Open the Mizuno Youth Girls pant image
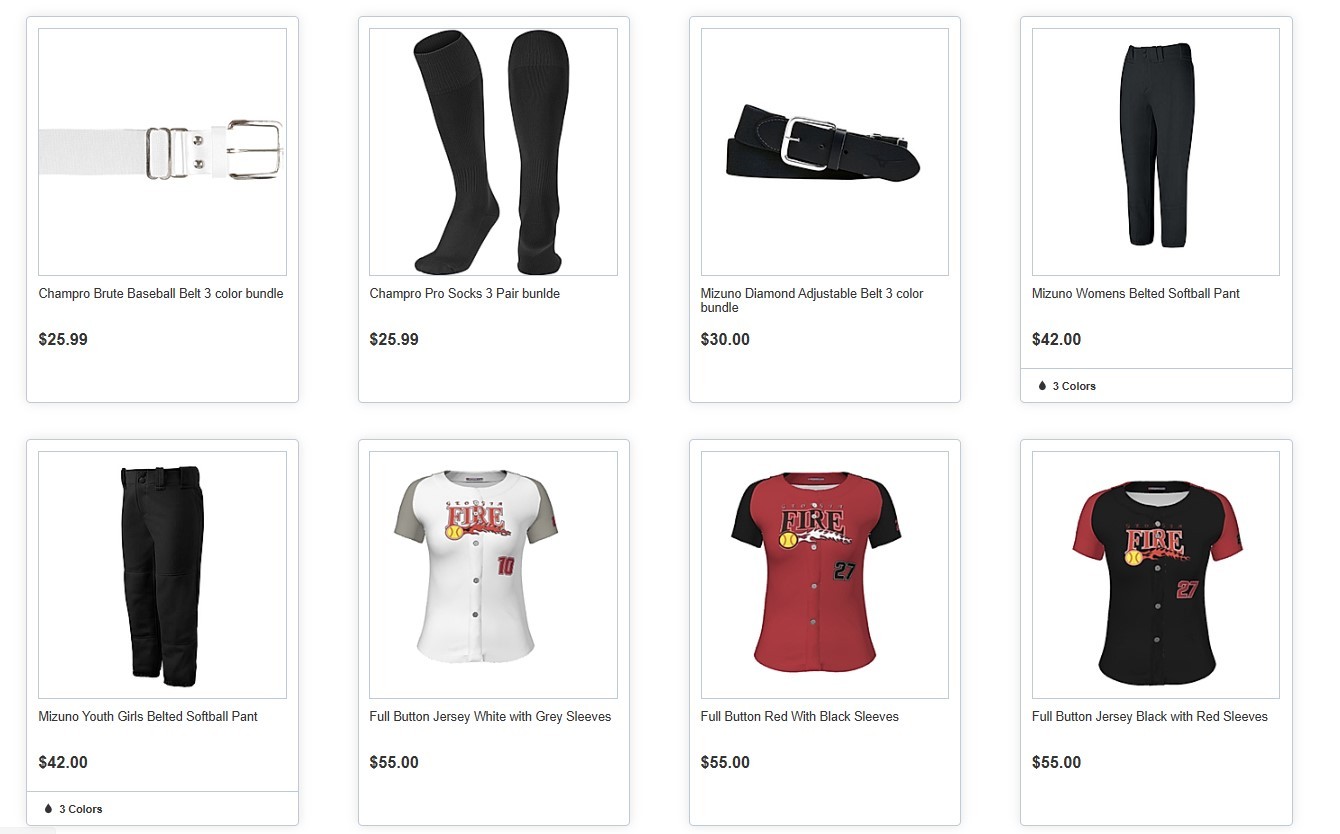The image size is (1340, 834). pos(162,575)
